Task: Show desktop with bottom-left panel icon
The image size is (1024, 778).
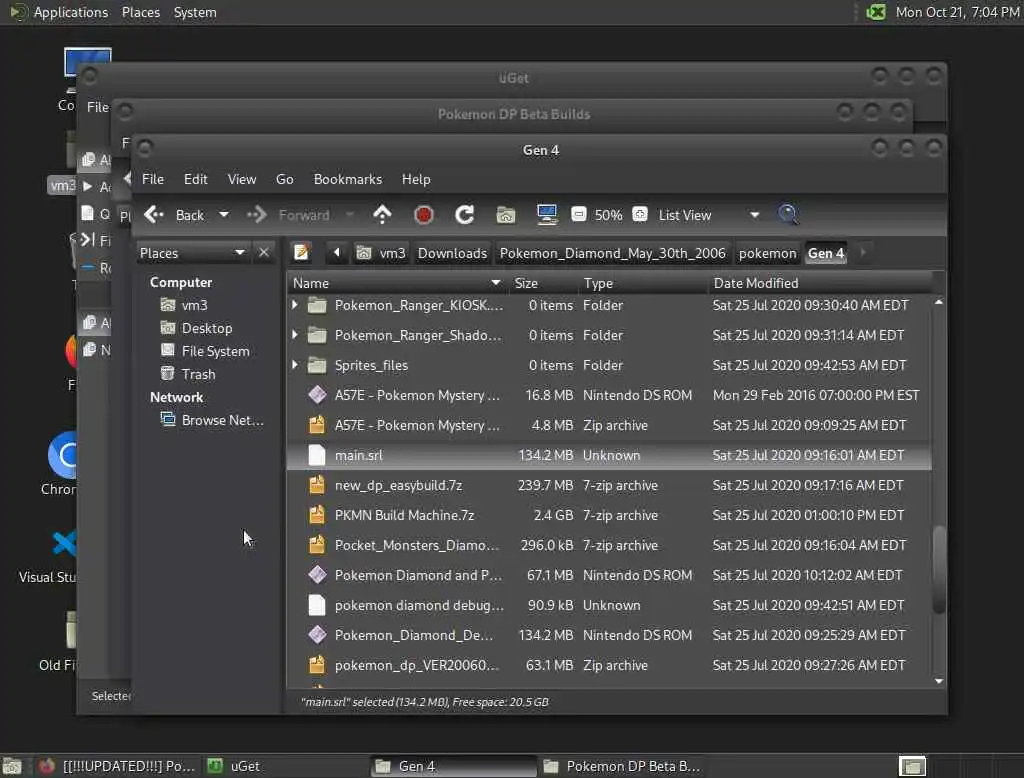Action: point(12,766)
